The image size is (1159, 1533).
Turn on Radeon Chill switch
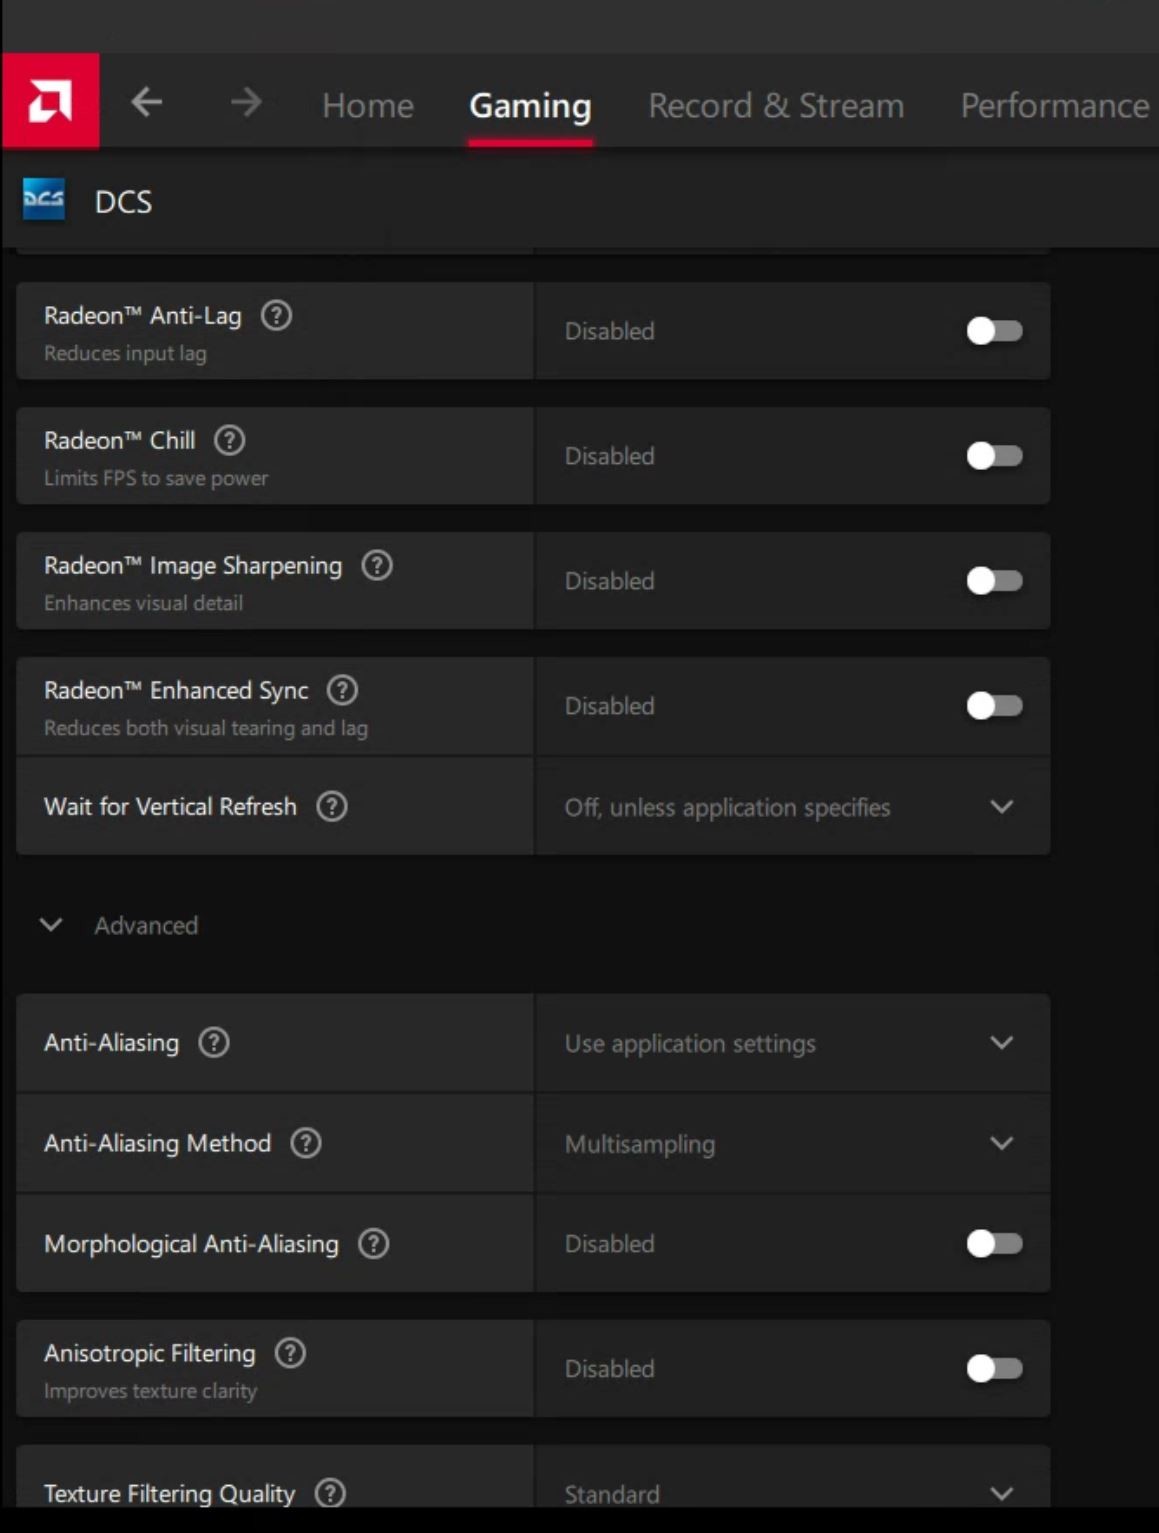994,456
